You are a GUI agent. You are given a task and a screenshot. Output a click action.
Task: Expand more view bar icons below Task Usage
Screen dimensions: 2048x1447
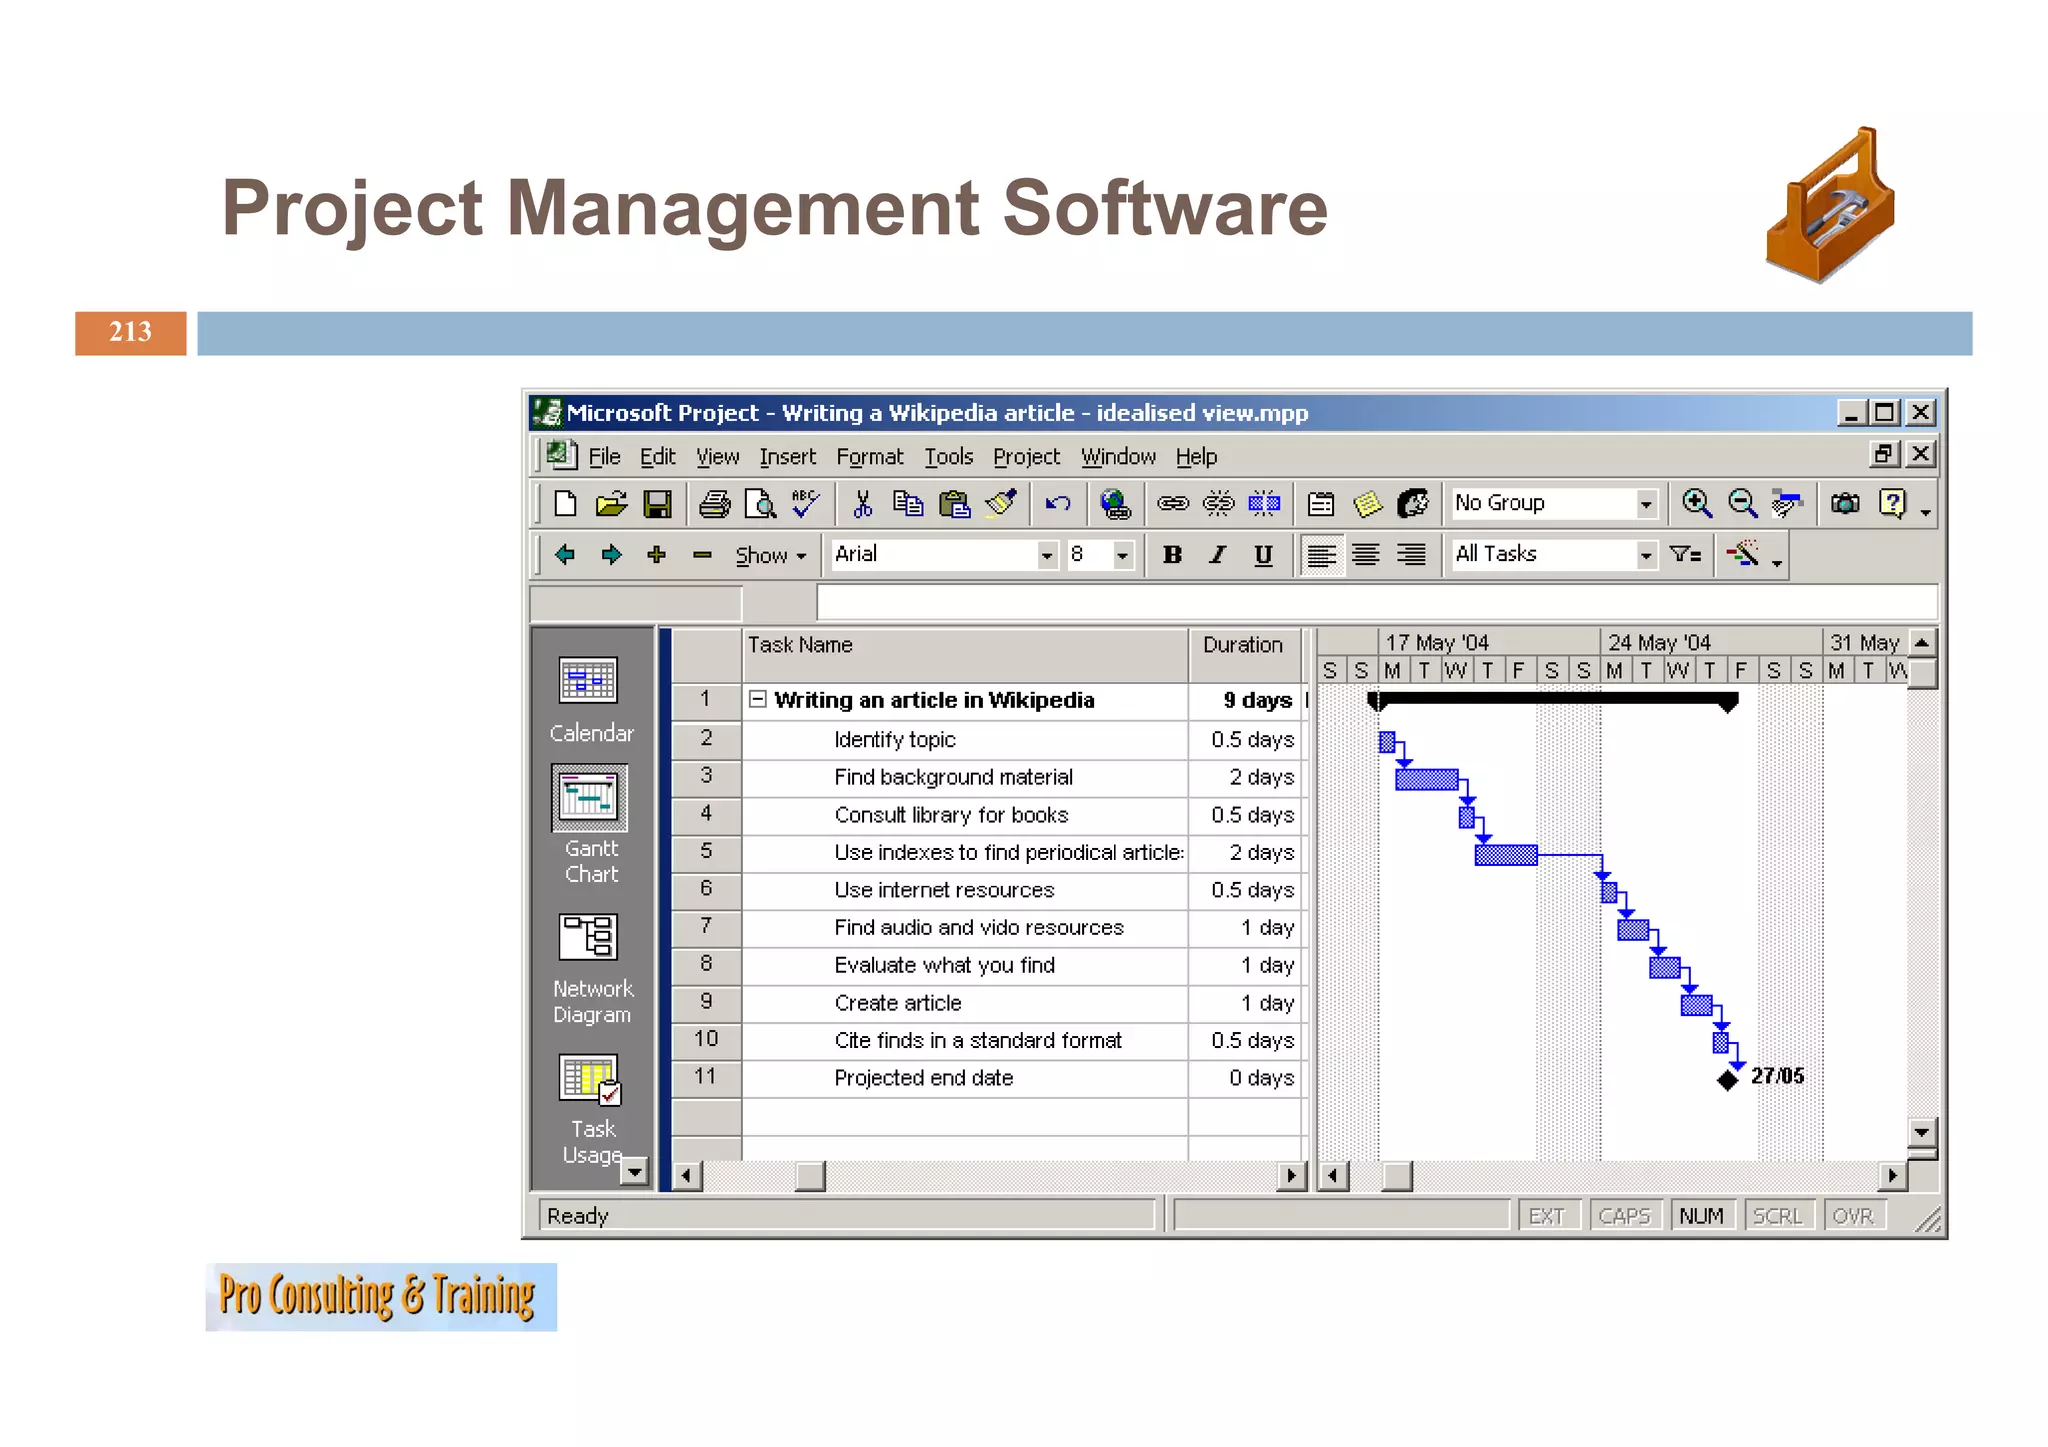coord(635,1170)
